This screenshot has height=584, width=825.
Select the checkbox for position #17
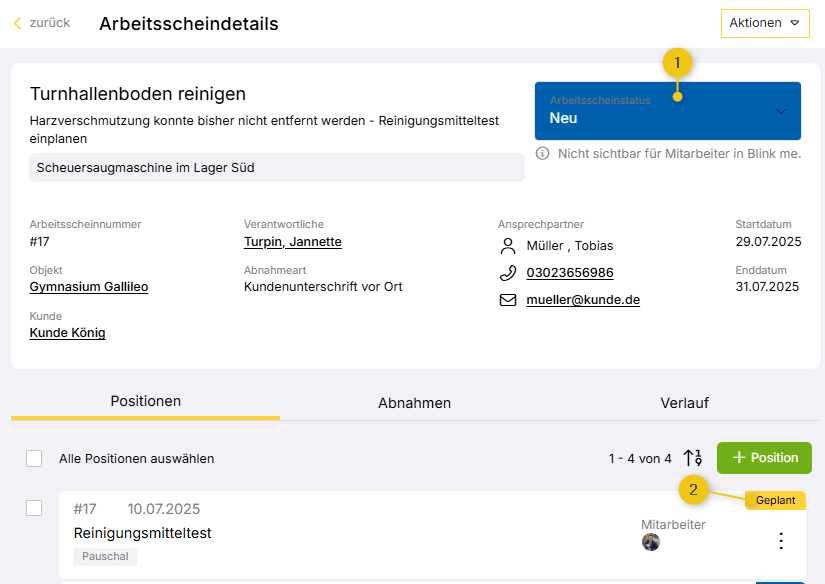pos(34,508)
